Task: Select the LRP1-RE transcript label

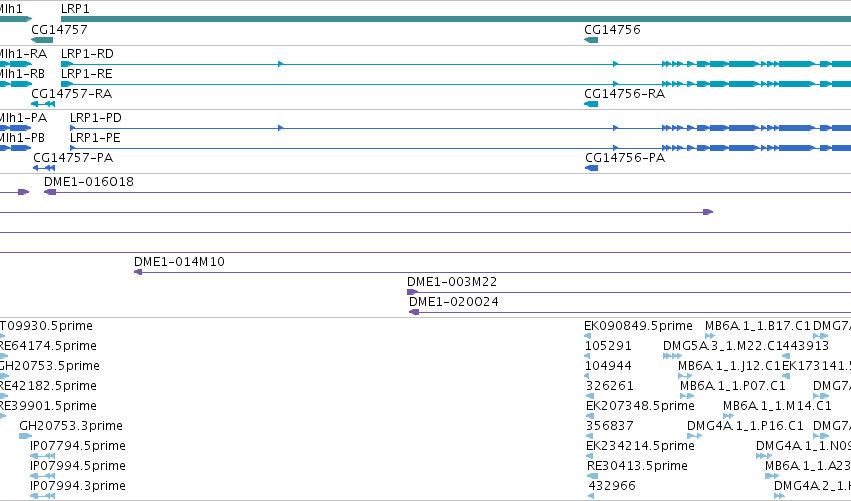Action: click(86, 74)
